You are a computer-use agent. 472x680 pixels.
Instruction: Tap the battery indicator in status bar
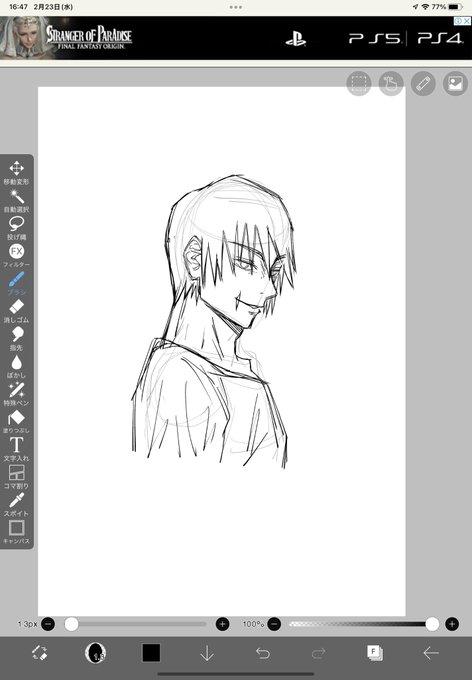[456, 7]
